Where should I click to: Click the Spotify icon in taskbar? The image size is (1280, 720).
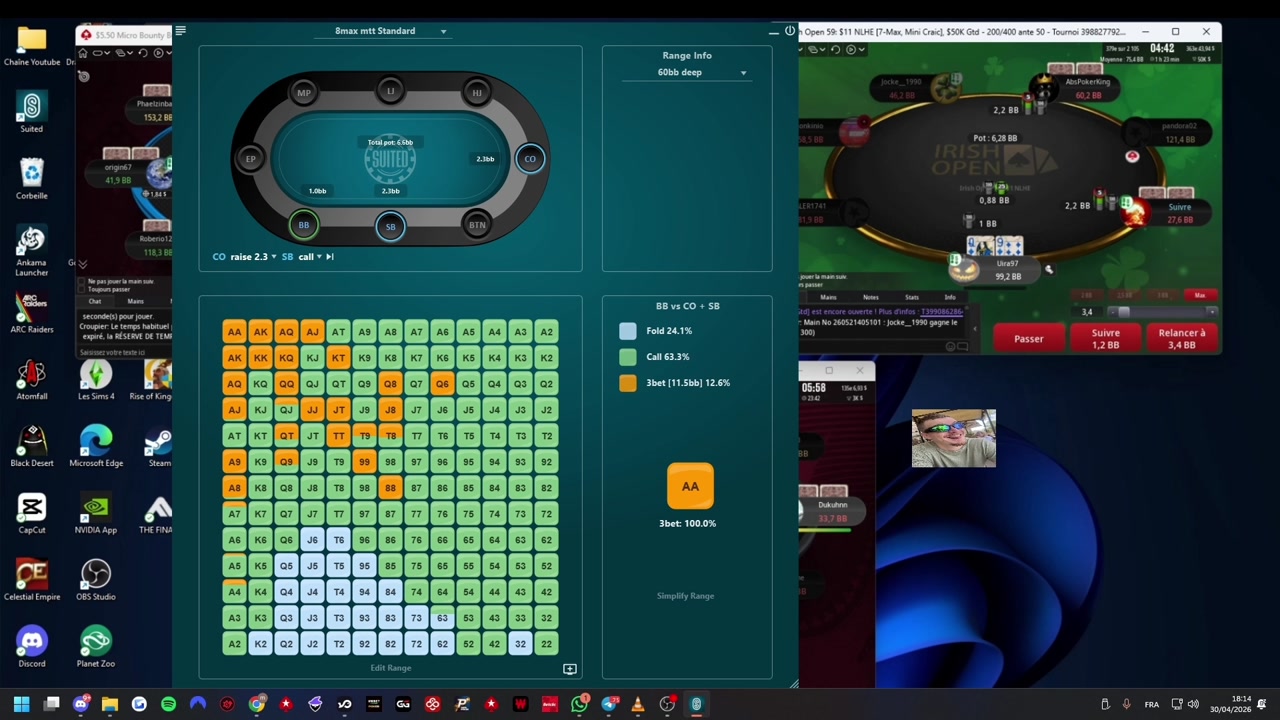tap(168, 704)
